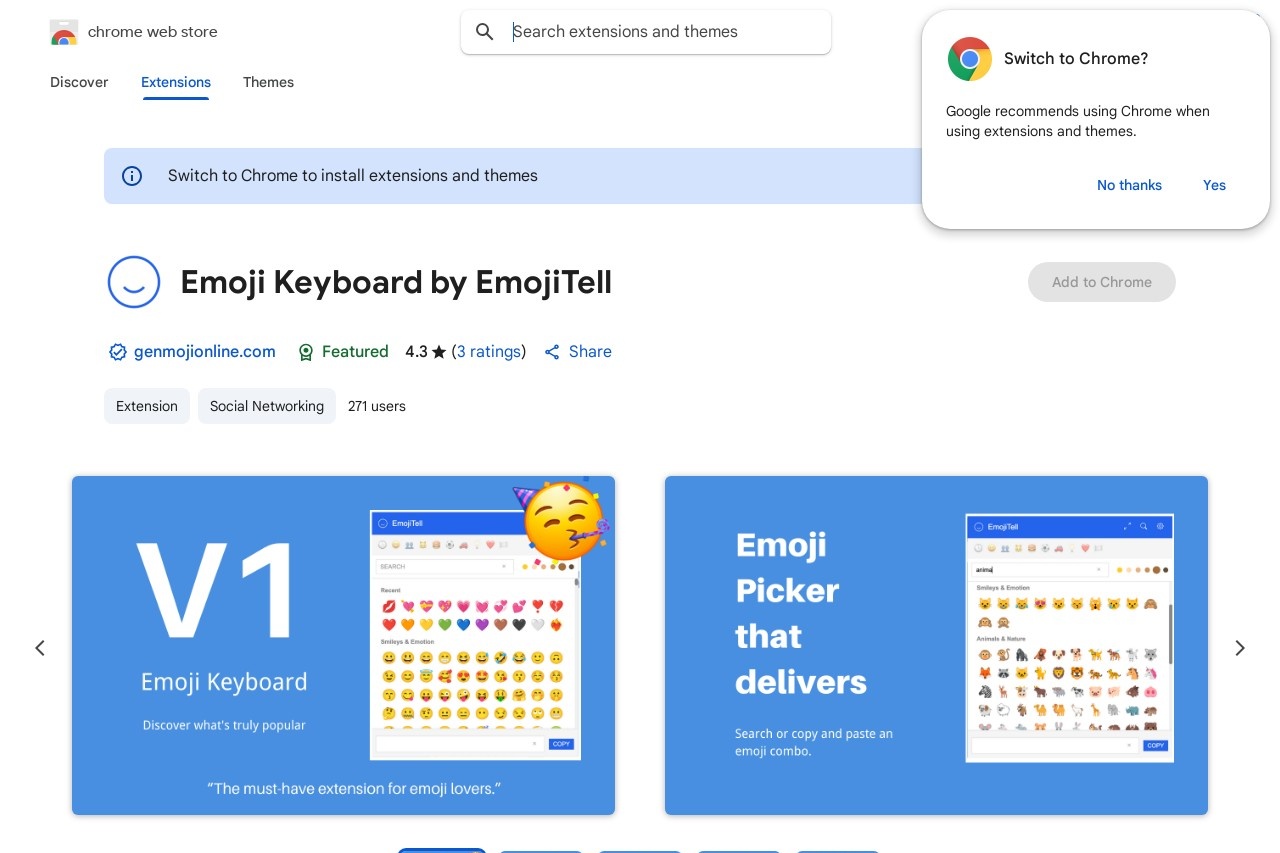Click the Share icon
The height and width of the screenshot is (853, 1280).
[x=552, y=352]
